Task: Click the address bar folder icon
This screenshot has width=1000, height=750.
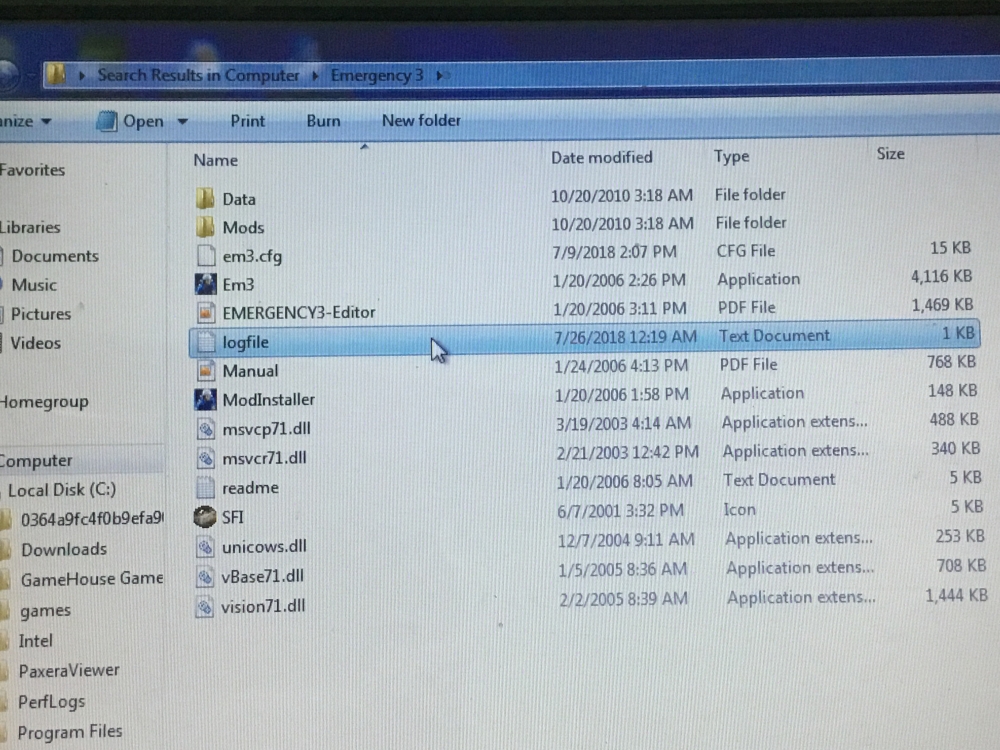Action: 57,75
